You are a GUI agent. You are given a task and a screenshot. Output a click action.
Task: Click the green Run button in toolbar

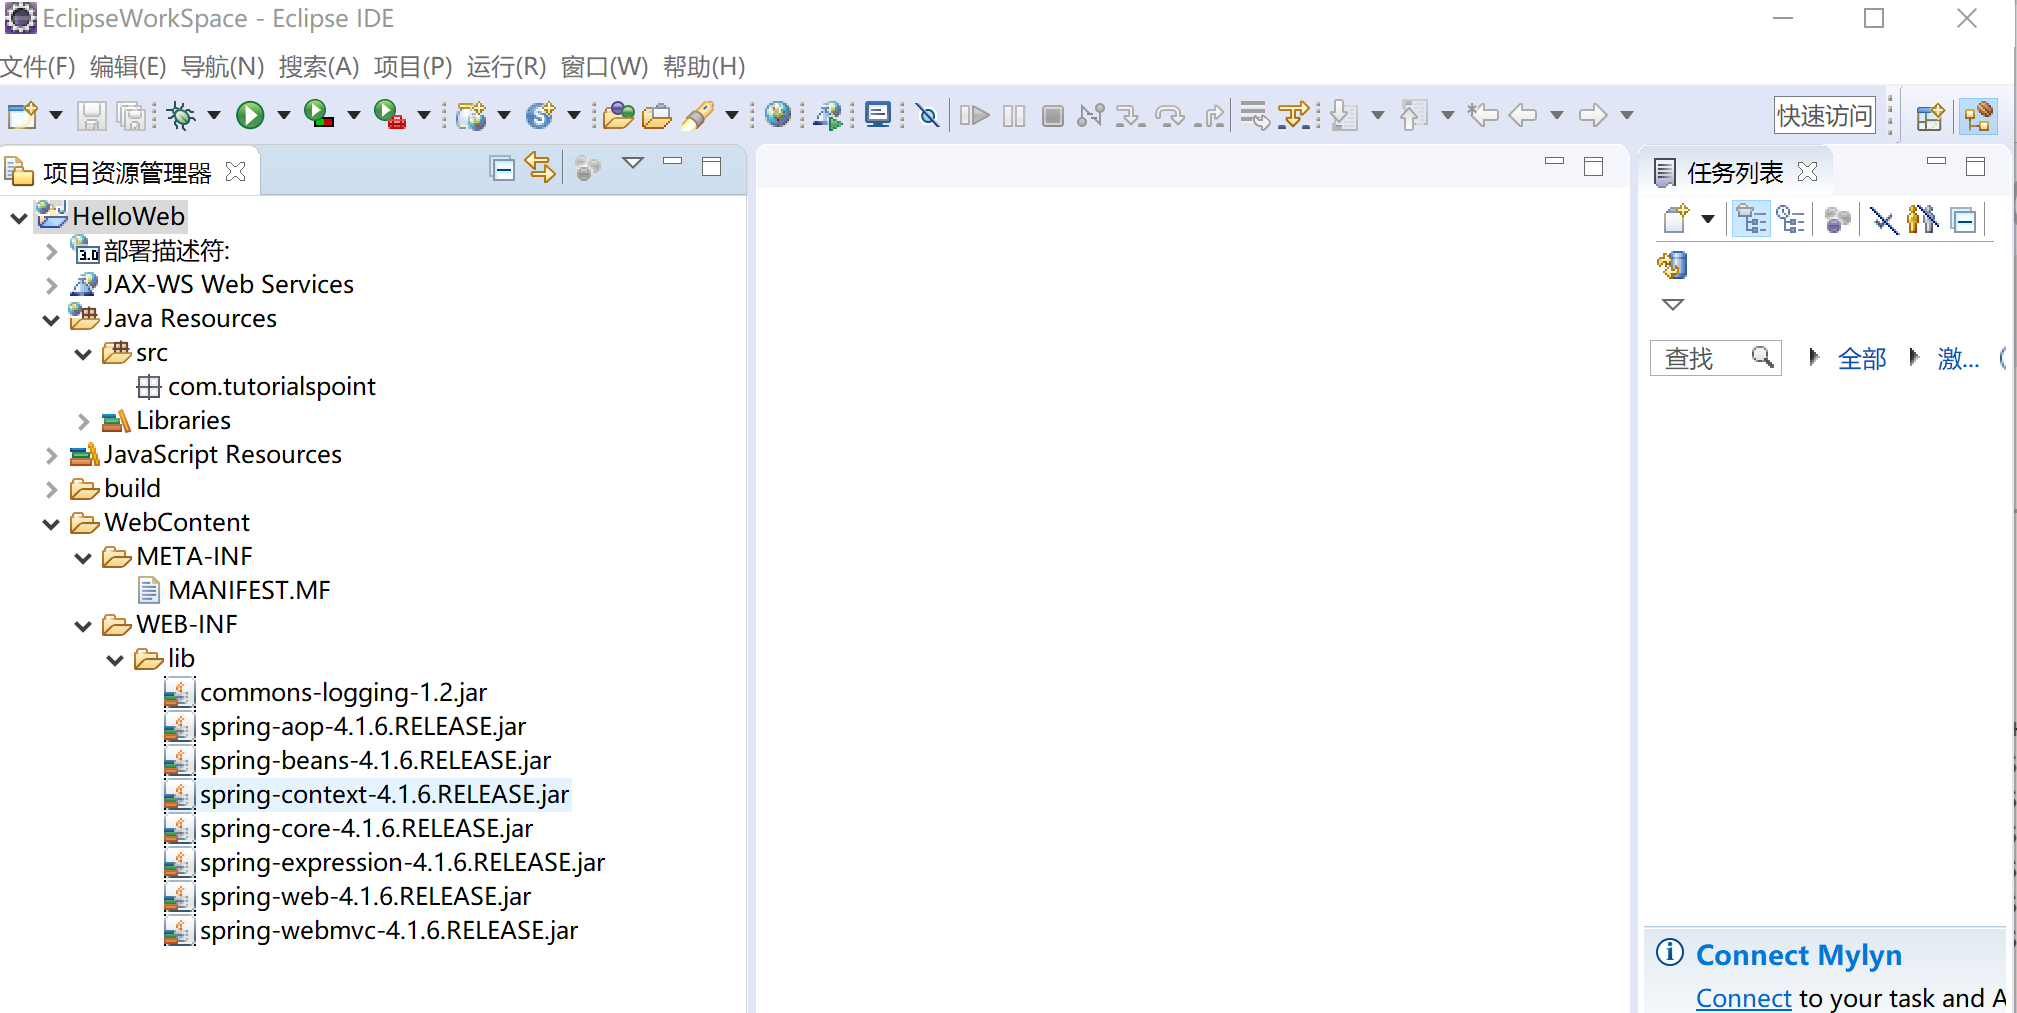click(250, 116)
